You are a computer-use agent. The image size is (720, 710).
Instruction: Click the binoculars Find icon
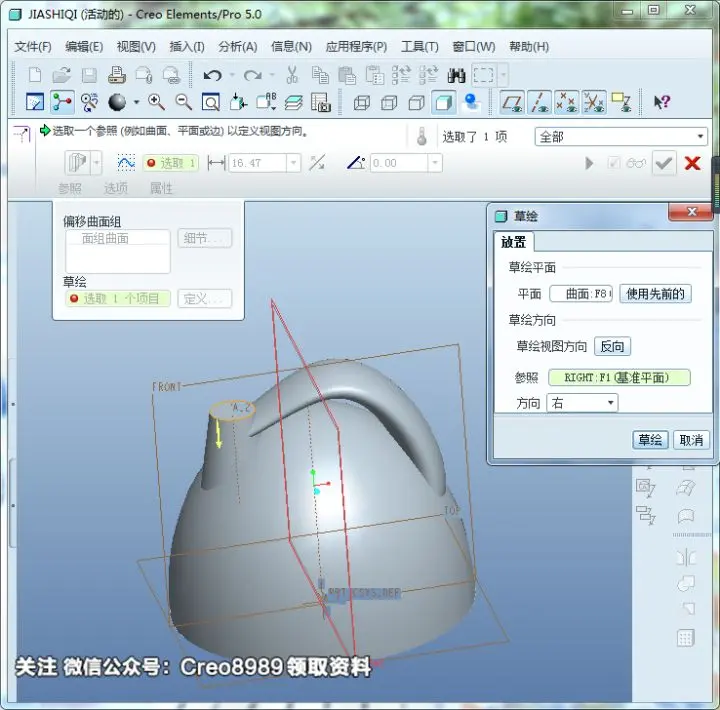click(x=456, y=75)
